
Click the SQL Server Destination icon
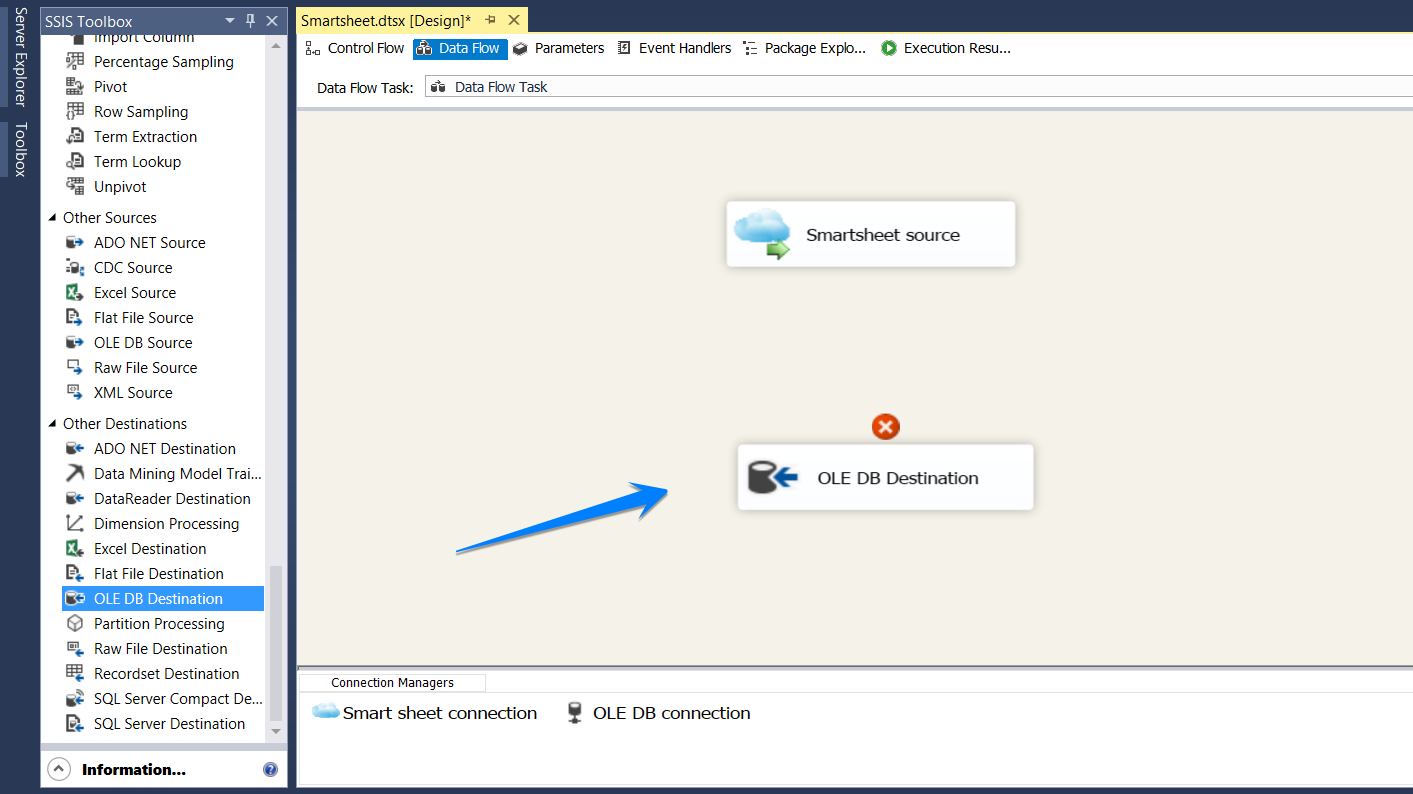pyautogui.click(x=75, y=723)
